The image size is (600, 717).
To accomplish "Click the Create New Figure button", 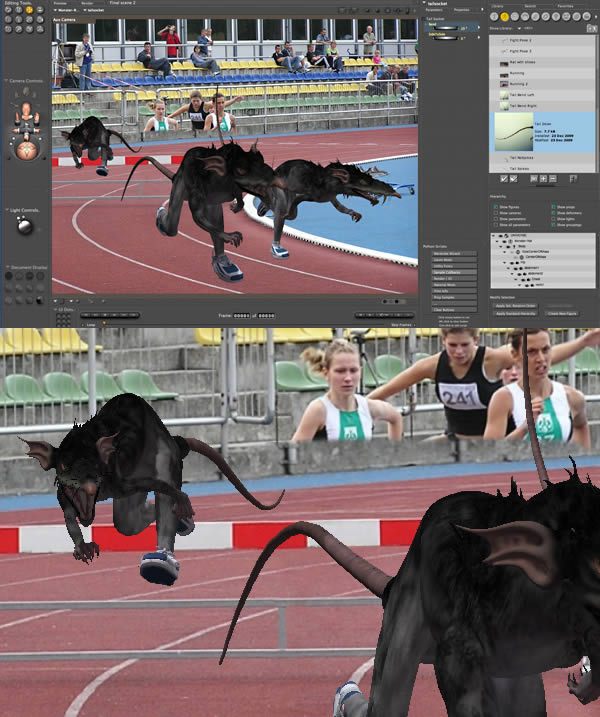I will coord(562,314).
